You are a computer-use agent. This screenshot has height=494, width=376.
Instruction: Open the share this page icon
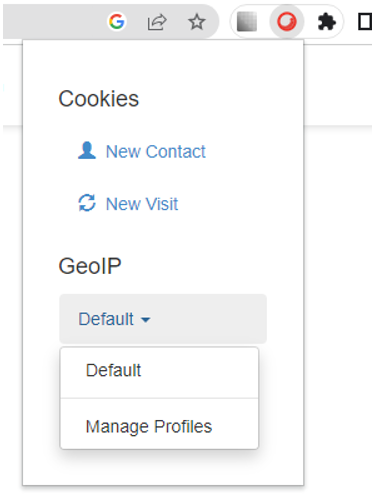pyautogui.click(x=157, y=22)
